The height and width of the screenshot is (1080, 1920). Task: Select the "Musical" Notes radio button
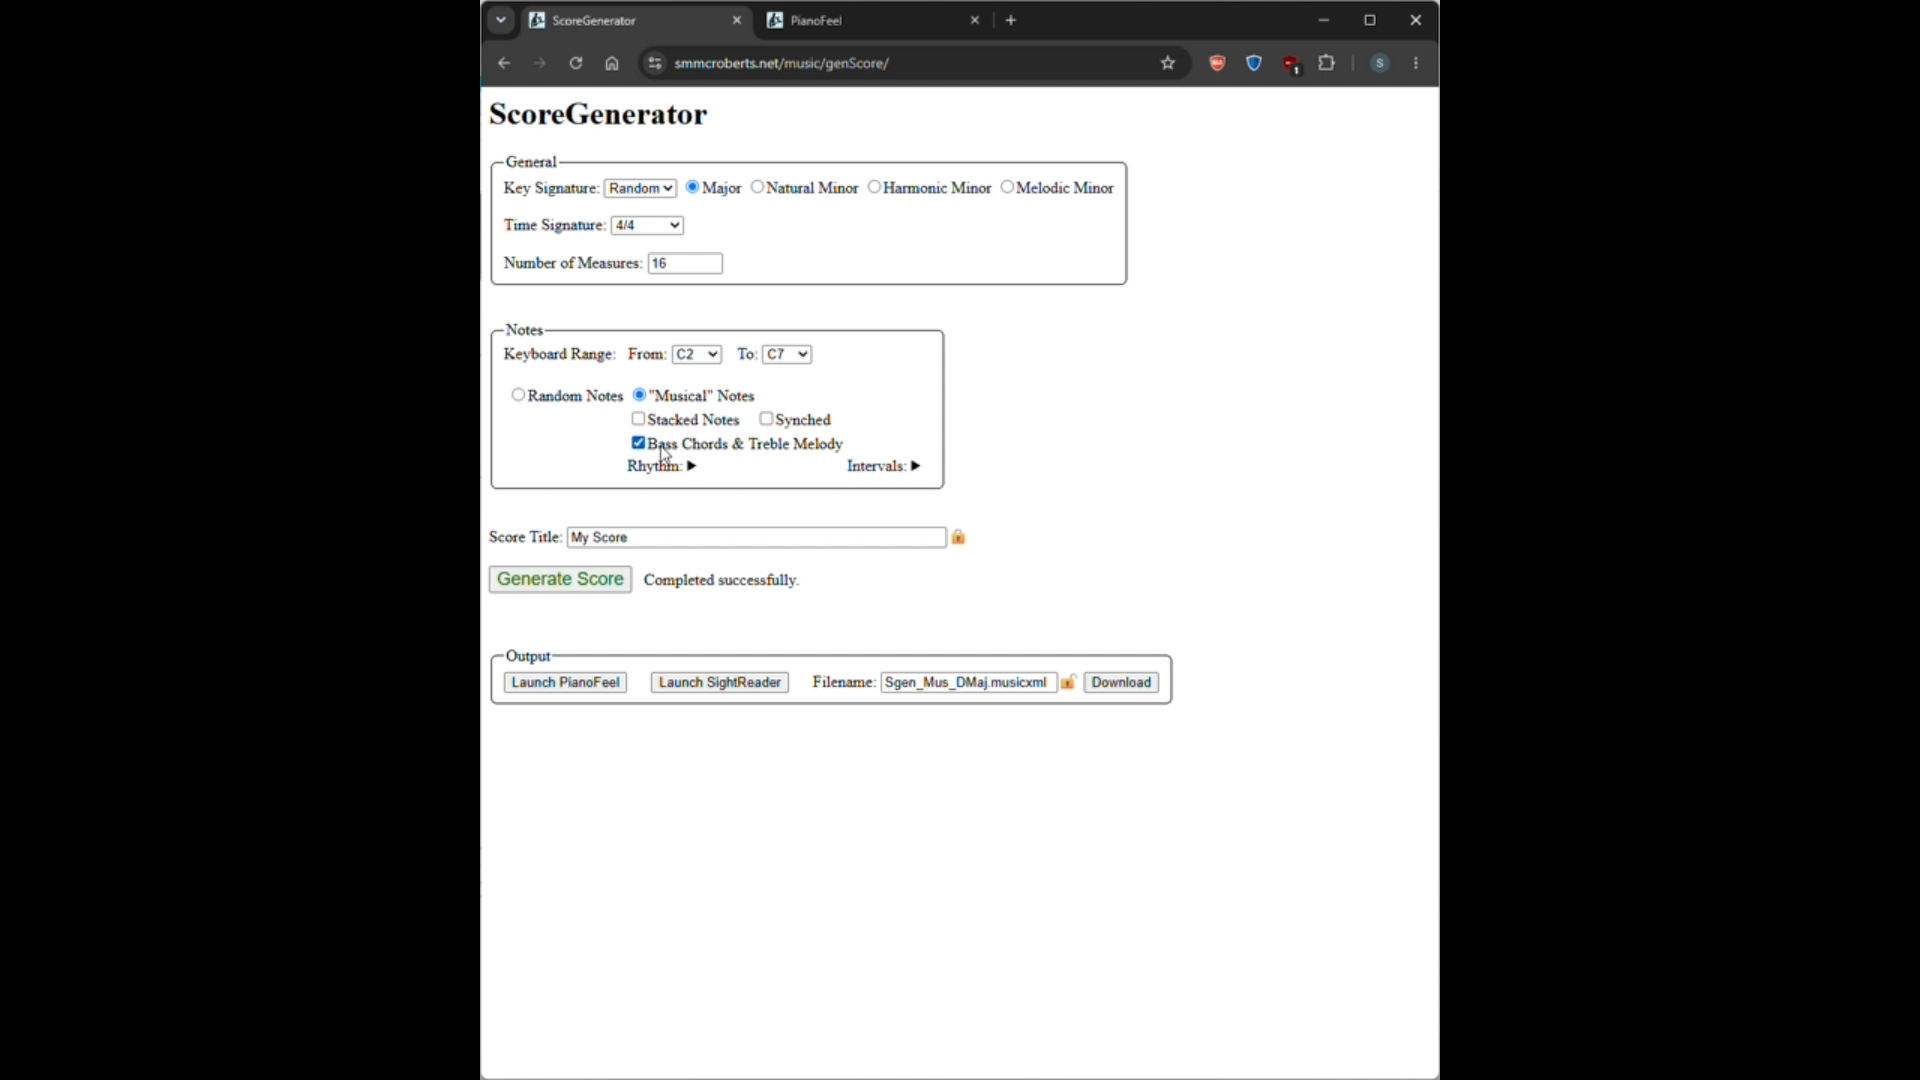(x=640, y=395)
